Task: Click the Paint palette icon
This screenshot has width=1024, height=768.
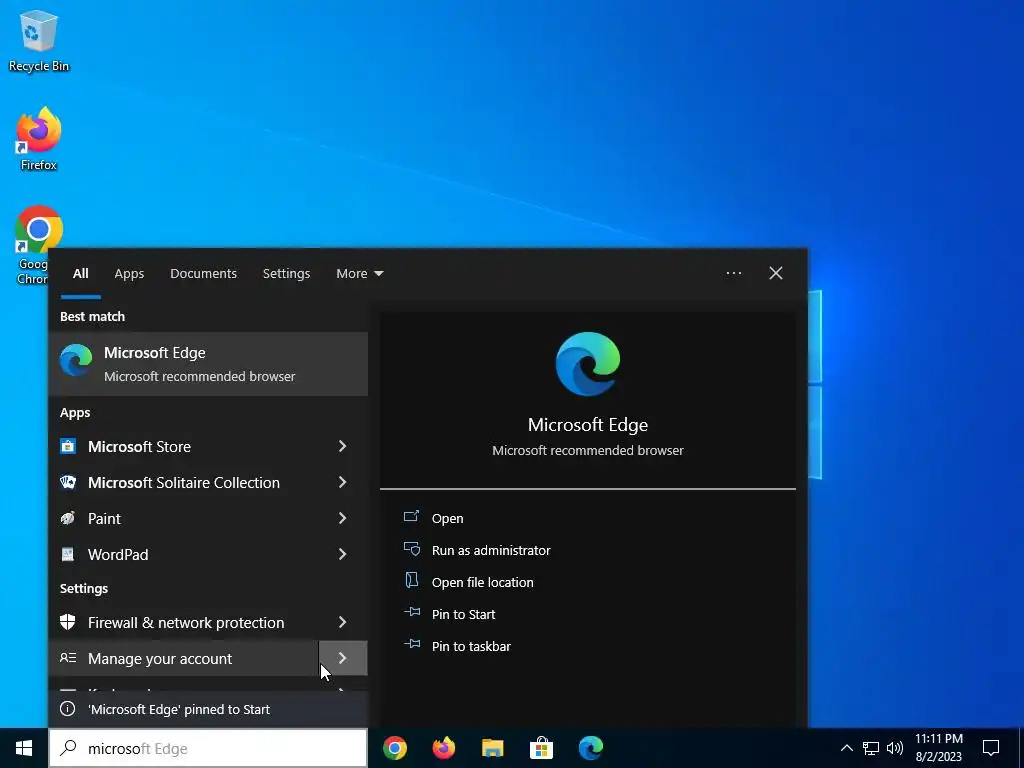Action: (x=68, y=518)
